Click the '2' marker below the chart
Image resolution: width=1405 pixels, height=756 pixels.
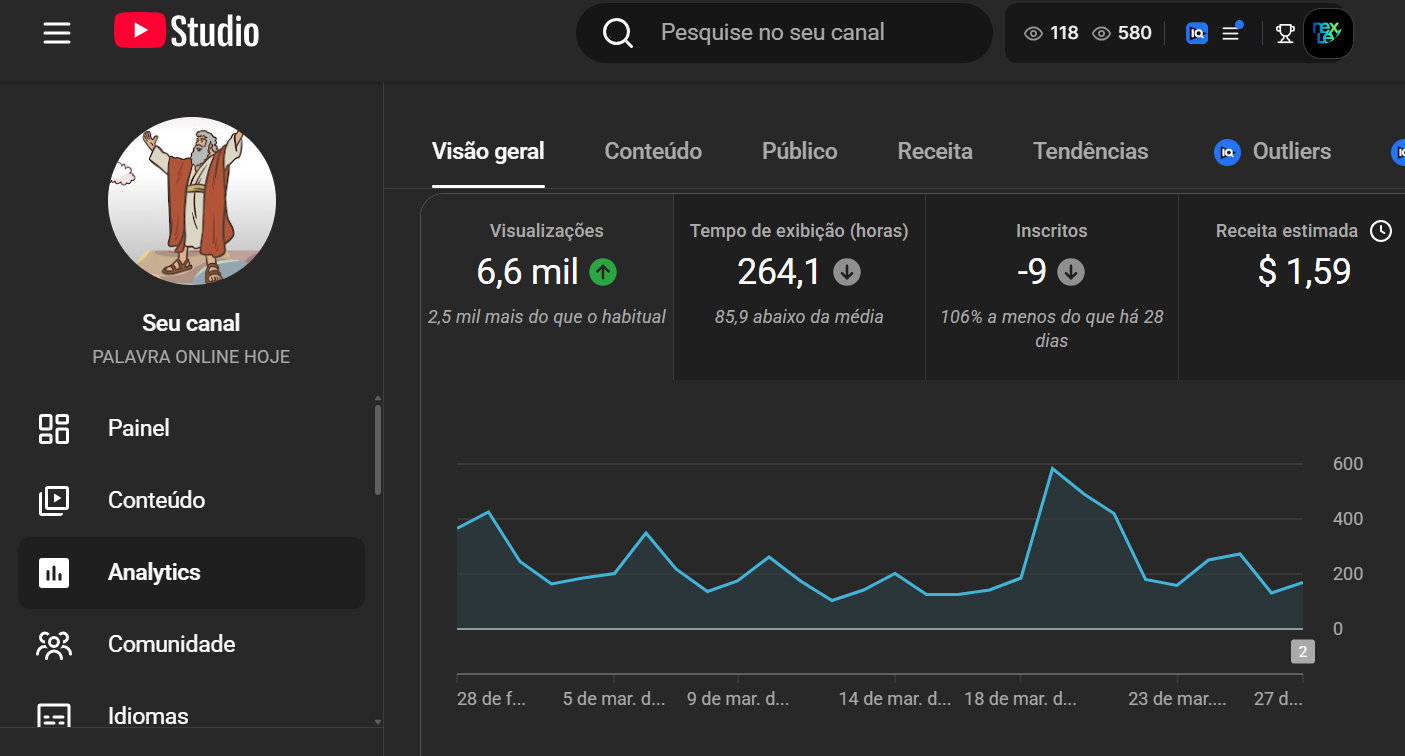pyautogui.click(x=1302, y=653)
